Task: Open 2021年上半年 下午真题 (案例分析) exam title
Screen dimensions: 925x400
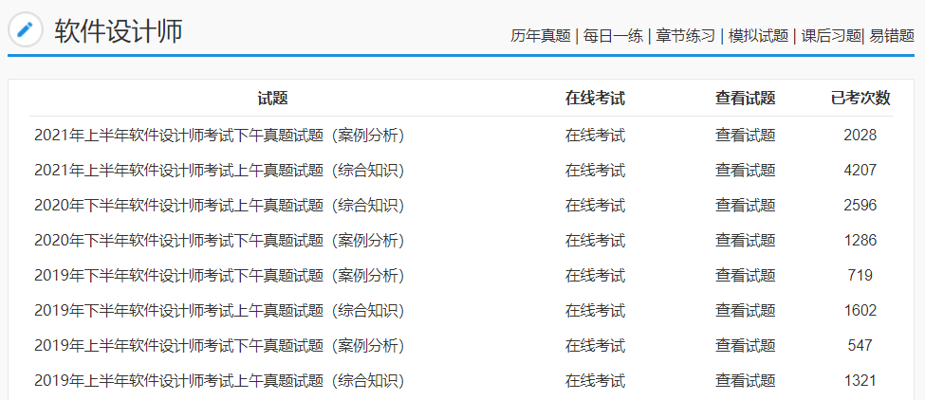Action: 219,136
